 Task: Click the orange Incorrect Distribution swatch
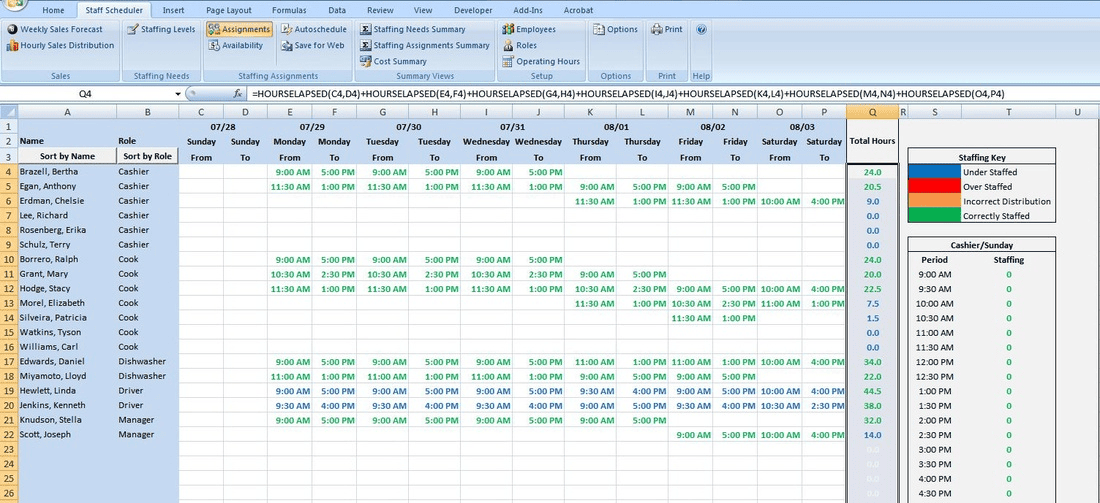point(934,201)
